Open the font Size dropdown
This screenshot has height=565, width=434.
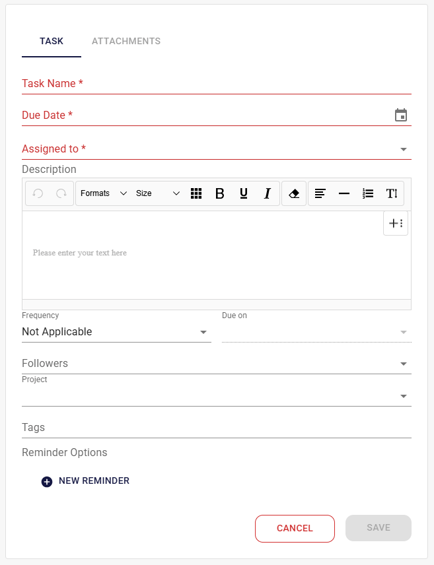pyautogui.click(x=158, y=193)
